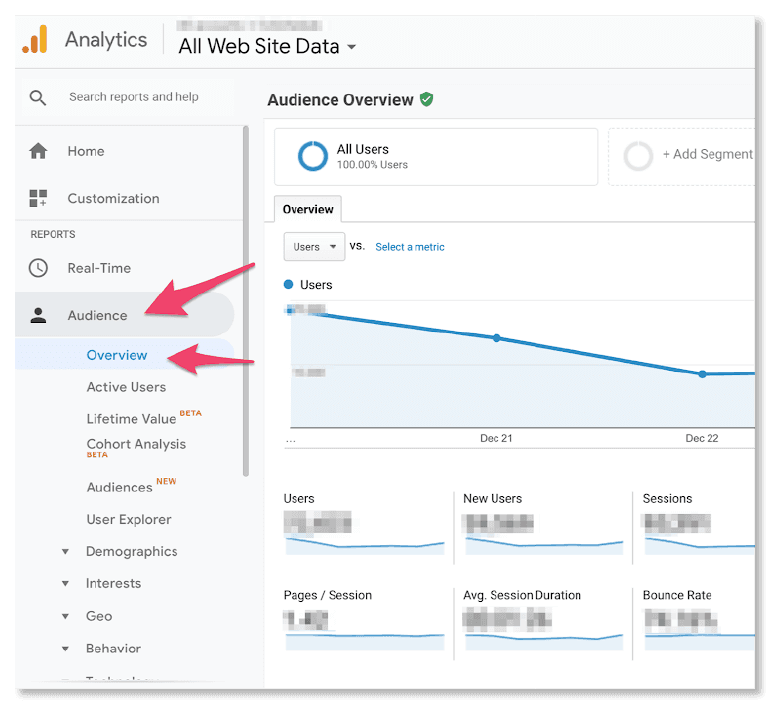Click the sidebar vertical scrollbar
This screenshot has width=770, height=710.
click(246, 300)
